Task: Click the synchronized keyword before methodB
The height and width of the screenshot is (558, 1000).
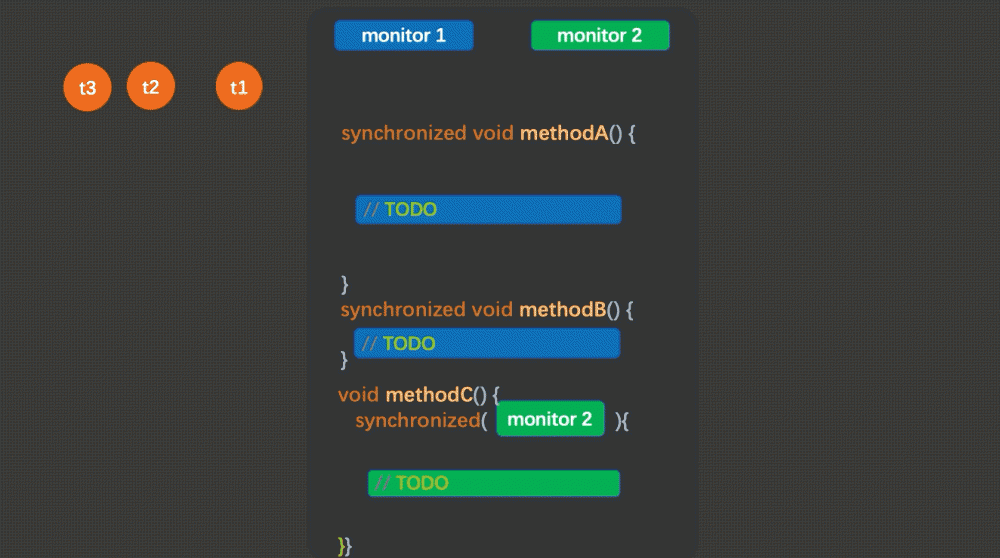Action: (x=403, y=310)
